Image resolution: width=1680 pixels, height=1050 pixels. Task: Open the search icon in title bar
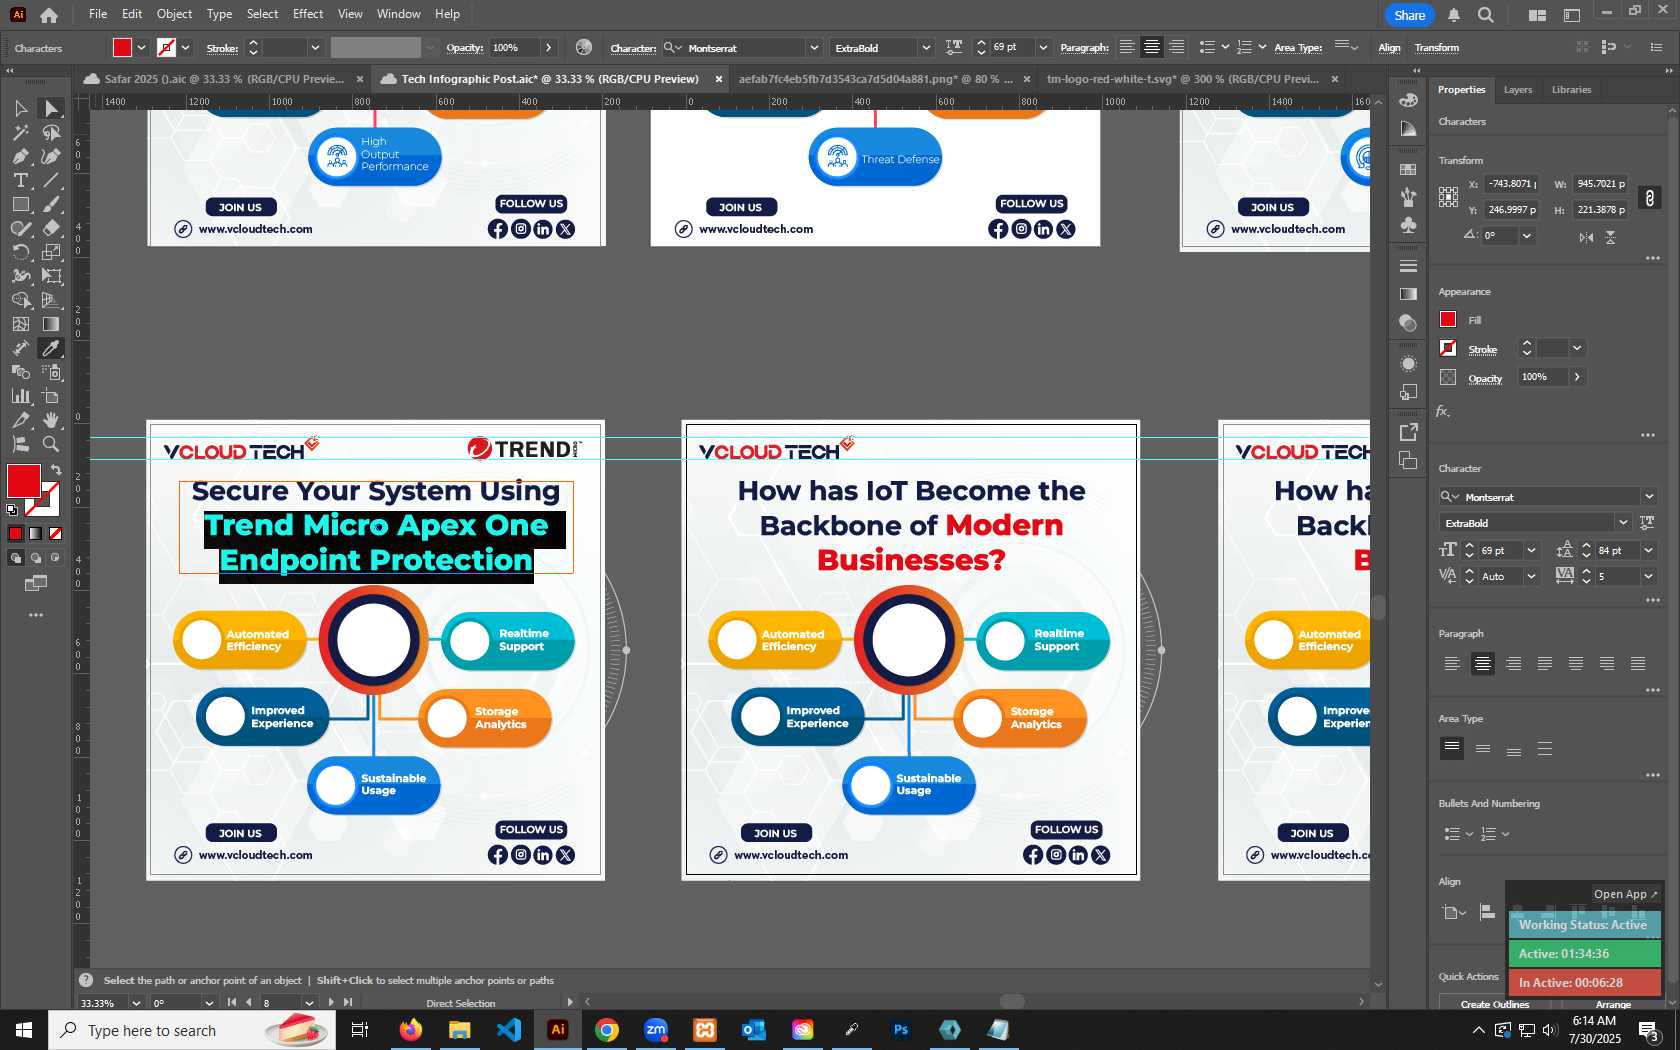[x=1486, y=15]
